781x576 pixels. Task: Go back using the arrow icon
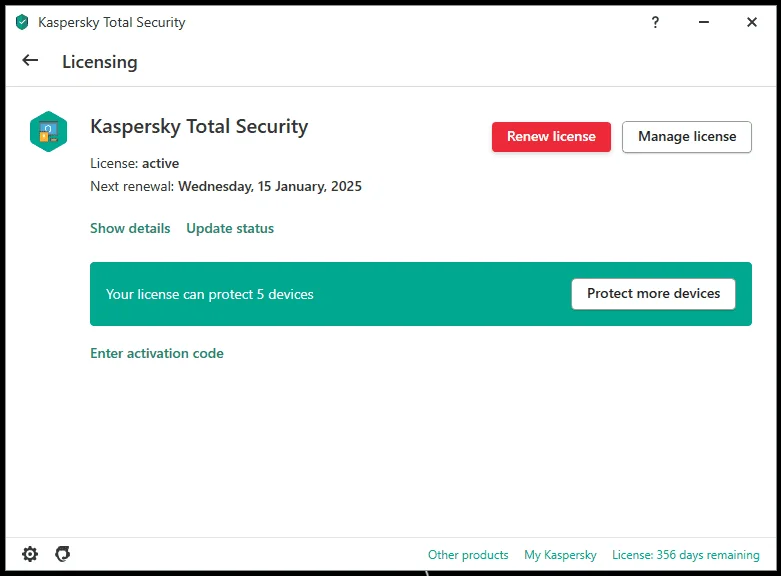(30, 60)
